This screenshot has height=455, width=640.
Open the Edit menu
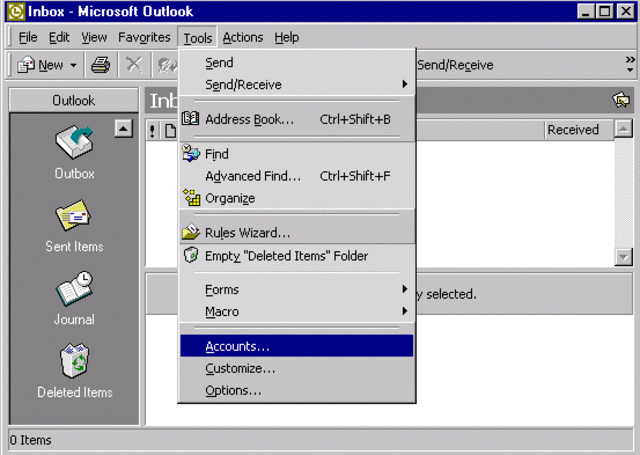coord(59,37)
